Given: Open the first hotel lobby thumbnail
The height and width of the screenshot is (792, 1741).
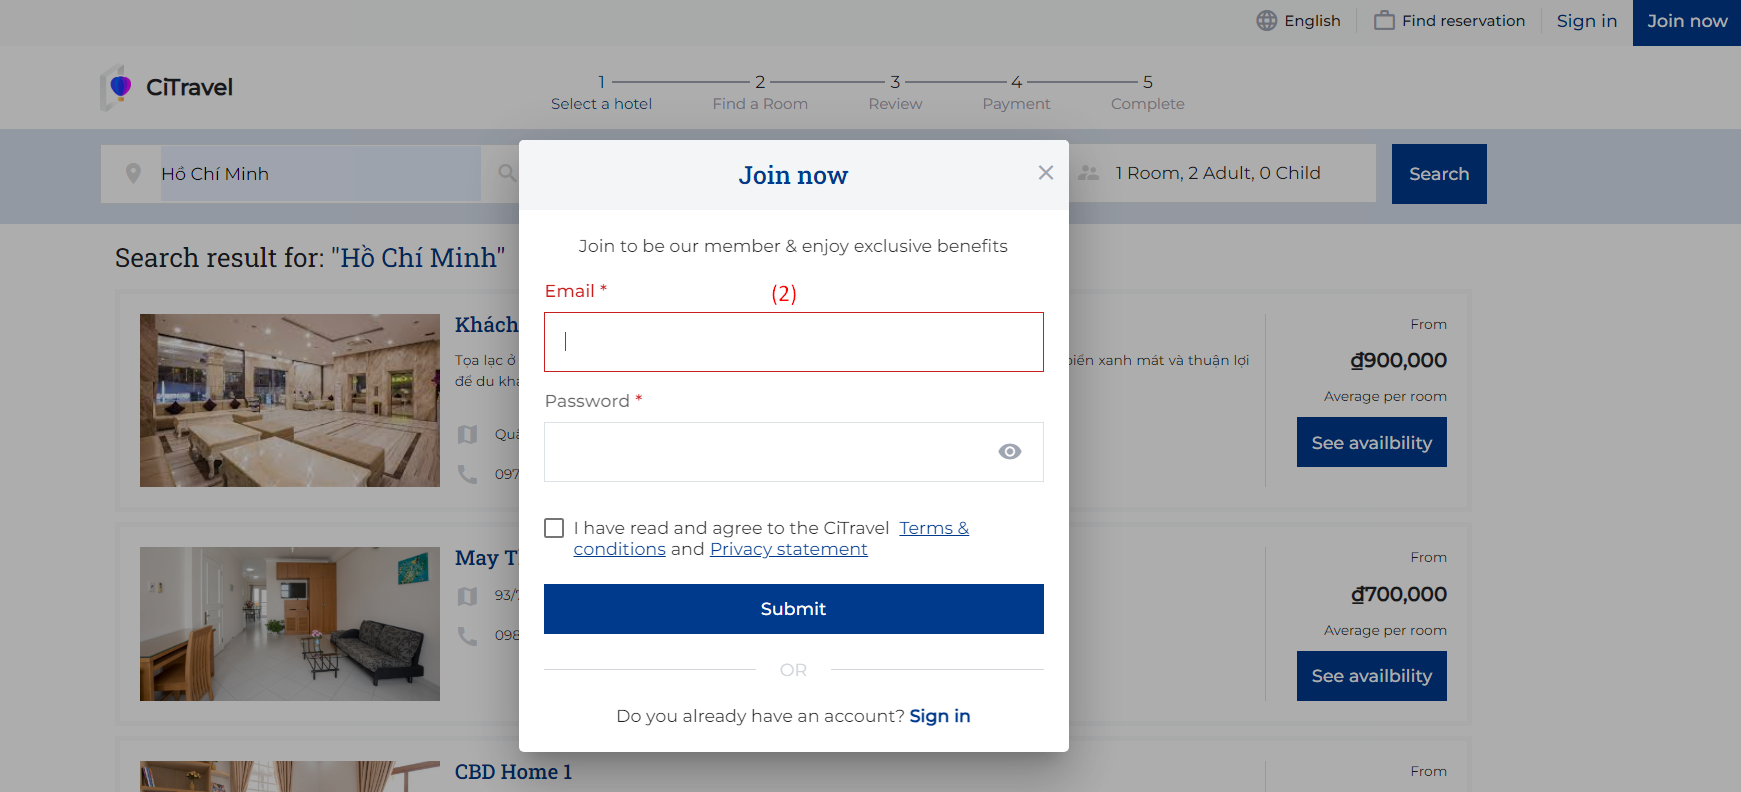Looking at the screenshot, I should point(290,400).
